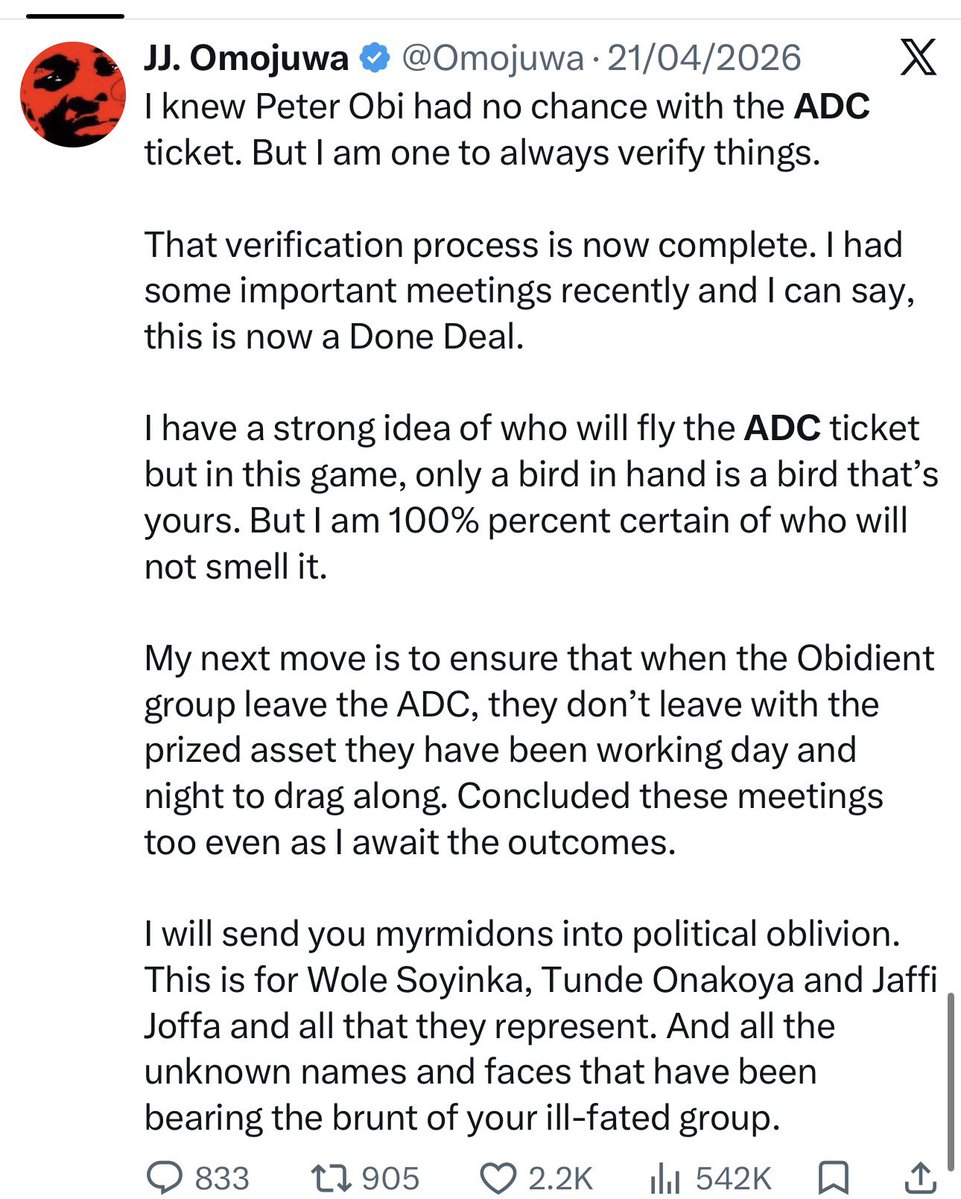The width and height of the screenshot is (961, 1199).
Task: Click the 833 replies count
Action: click(222, 1178)
